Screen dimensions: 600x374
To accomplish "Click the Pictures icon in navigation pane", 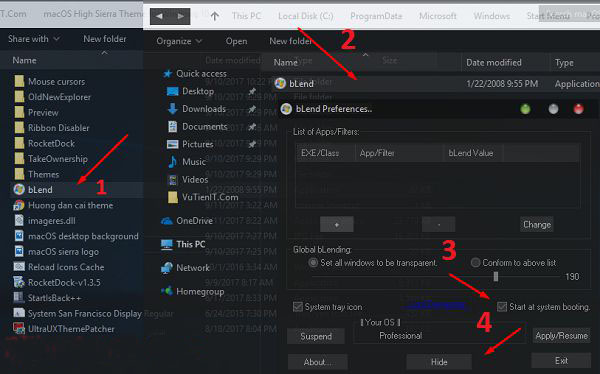I will pos(173,144).
